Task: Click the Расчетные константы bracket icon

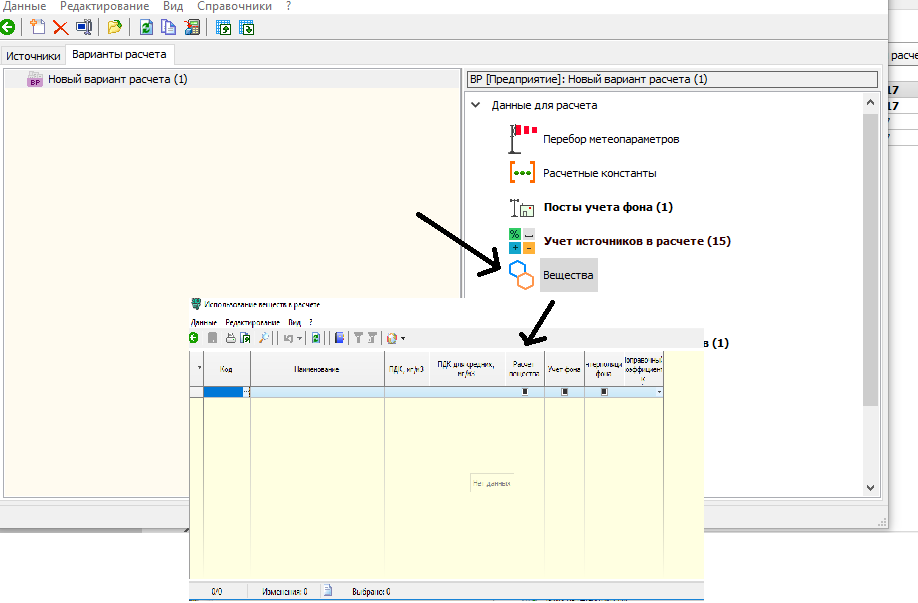Action: coord(522,173)
